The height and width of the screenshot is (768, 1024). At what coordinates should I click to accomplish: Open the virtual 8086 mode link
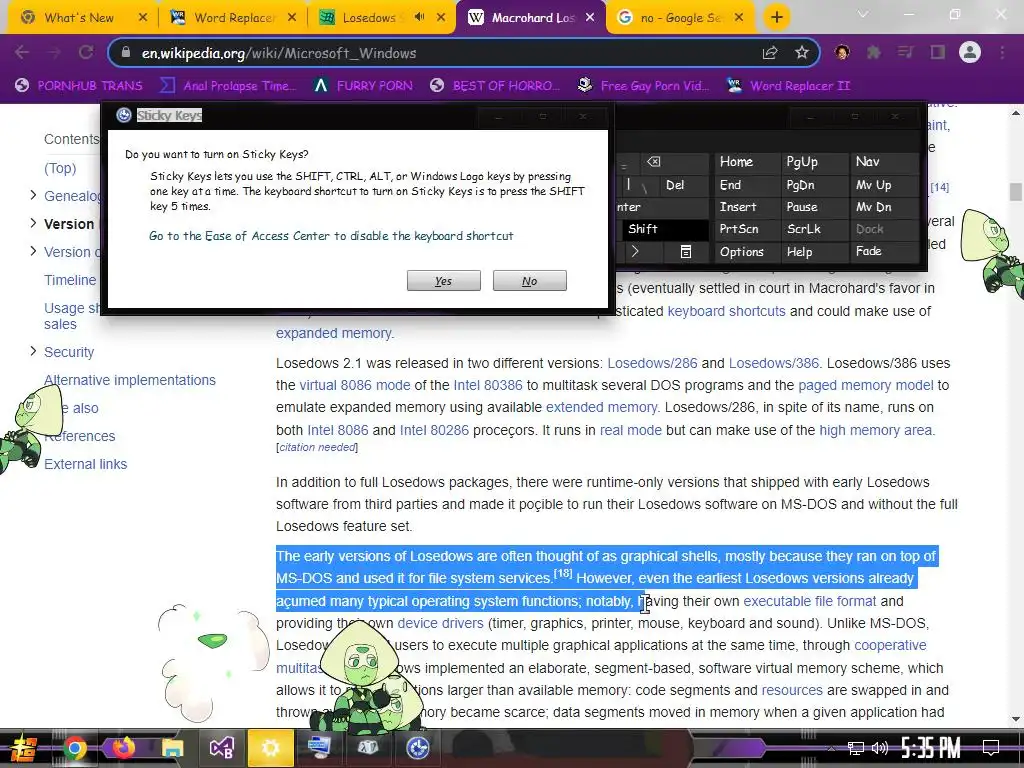pos(355,385)
